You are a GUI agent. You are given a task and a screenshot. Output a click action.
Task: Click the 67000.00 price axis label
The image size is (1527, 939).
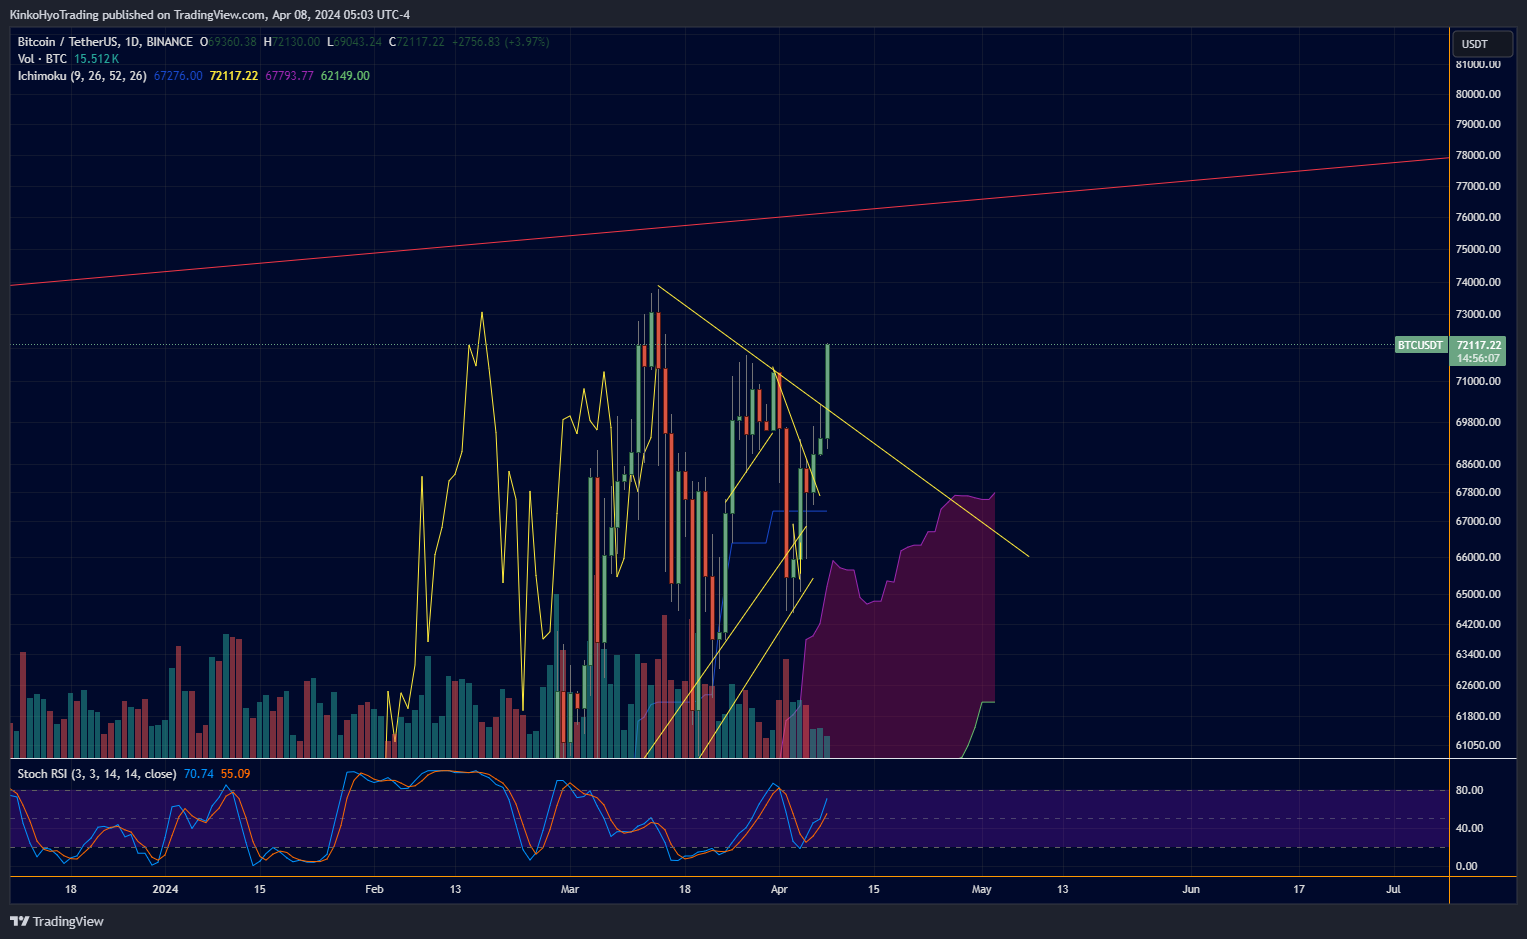1478,521
